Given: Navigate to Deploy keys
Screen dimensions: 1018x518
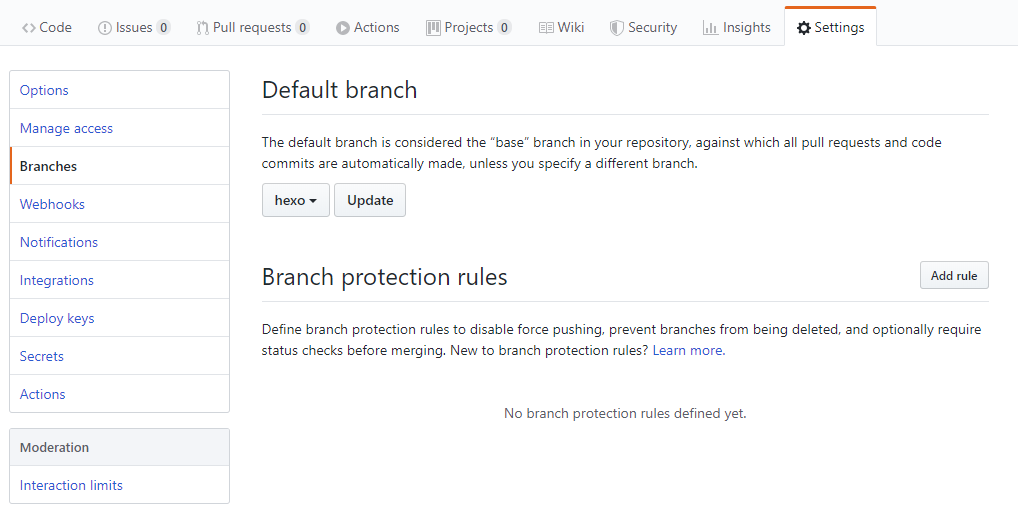Looking at the screenshot, I should coord(57,318).
